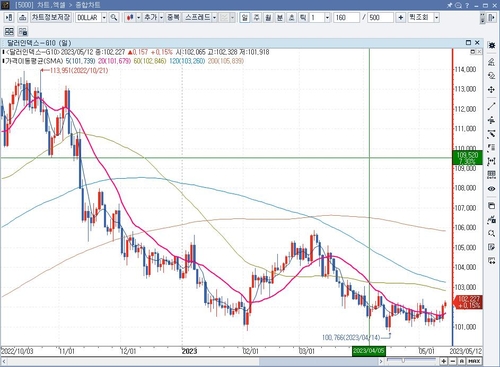
Task: Click the help question mark in title bar
Action: pos(467,5)
